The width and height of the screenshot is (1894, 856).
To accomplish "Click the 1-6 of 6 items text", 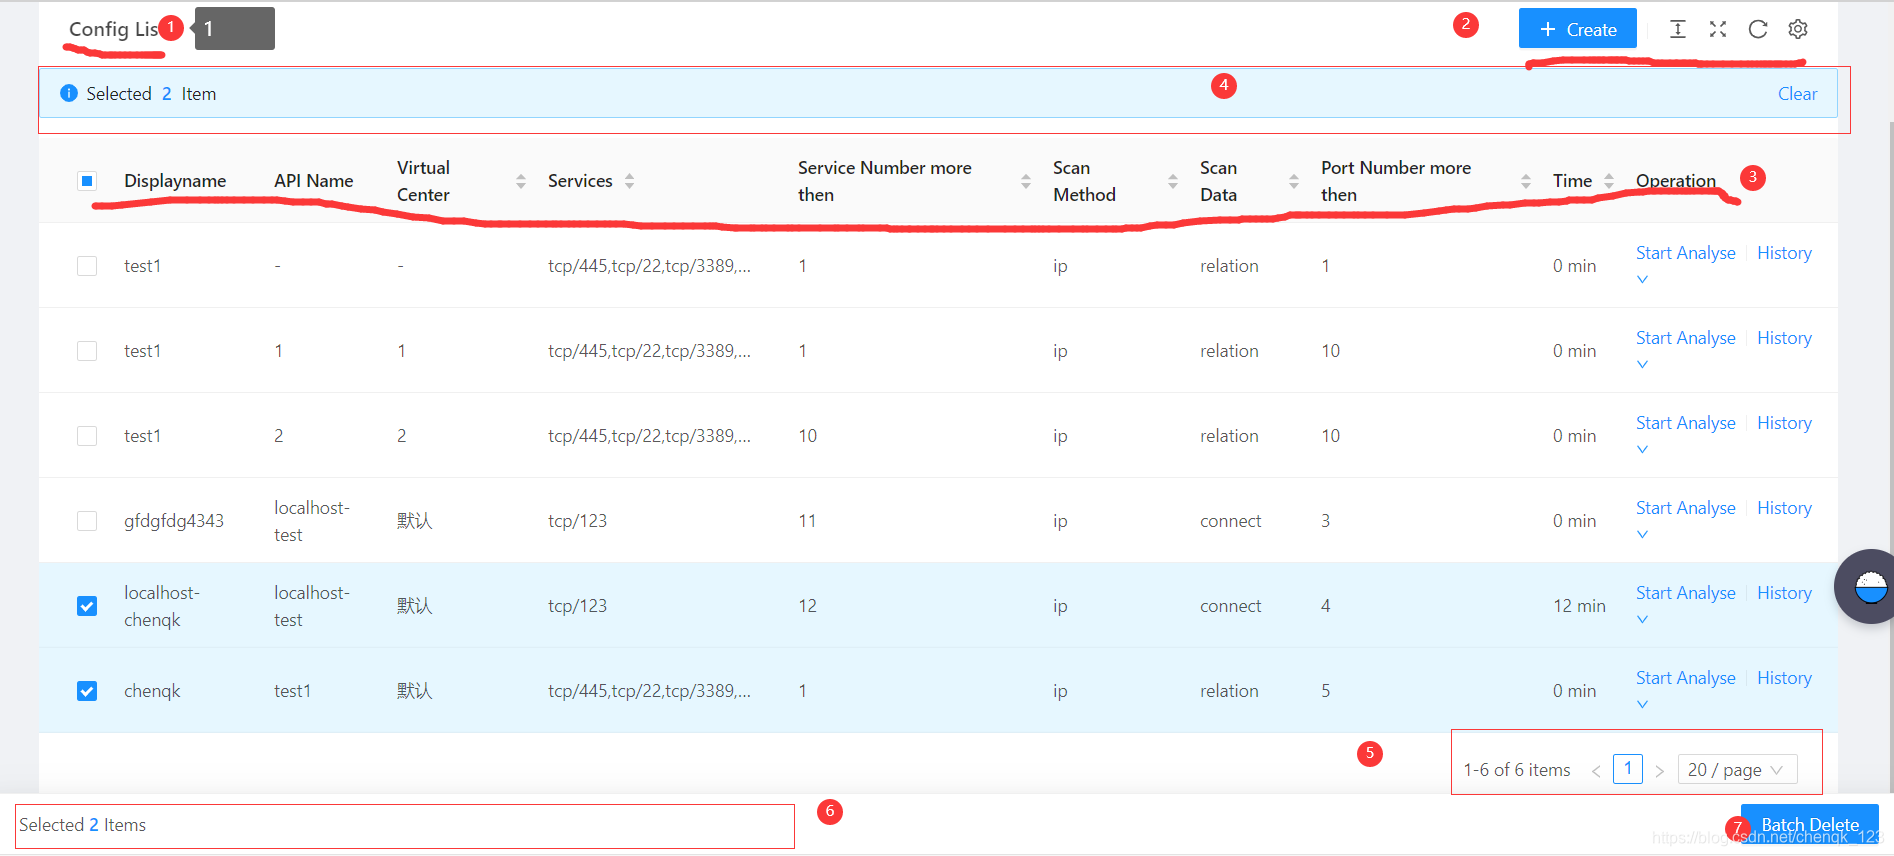I will point(1517,770).
